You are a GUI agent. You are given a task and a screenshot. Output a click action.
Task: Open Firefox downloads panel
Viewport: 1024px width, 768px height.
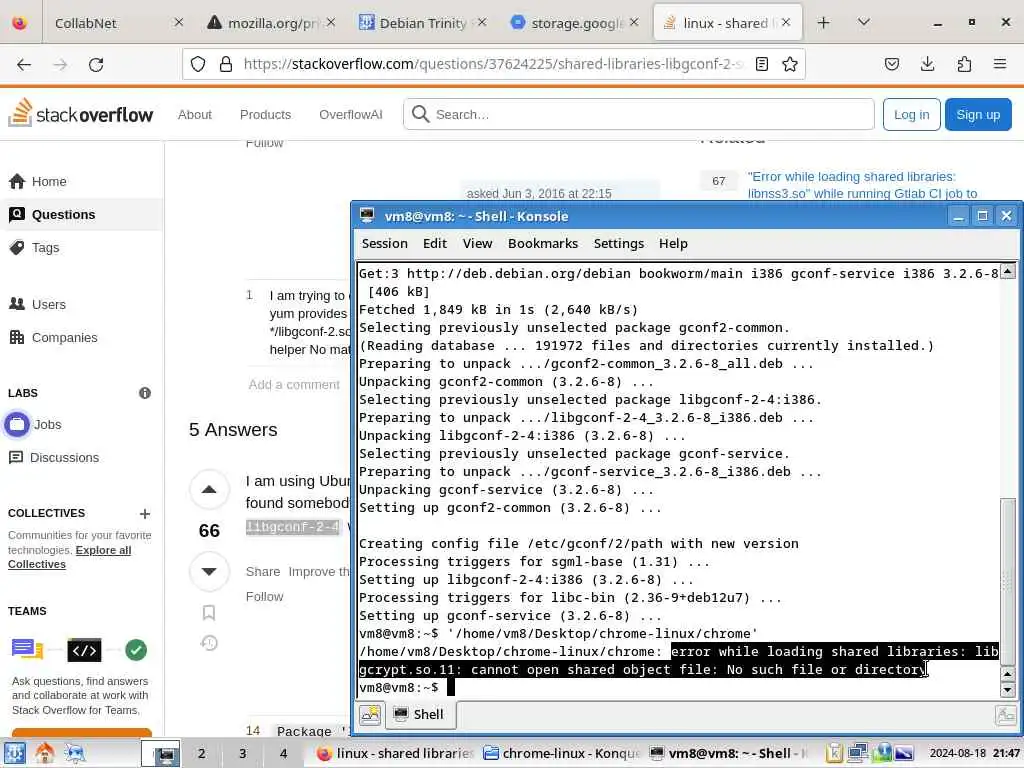pyautogui.click(x=927, y=64)
